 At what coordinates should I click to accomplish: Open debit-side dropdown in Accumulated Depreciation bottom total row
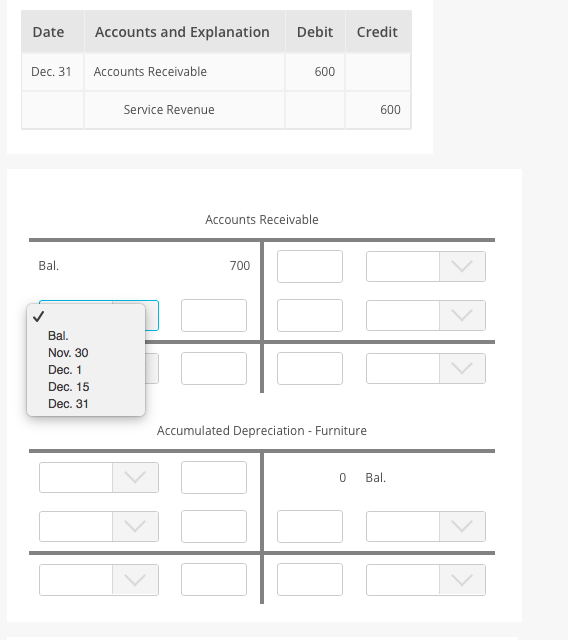99,580
